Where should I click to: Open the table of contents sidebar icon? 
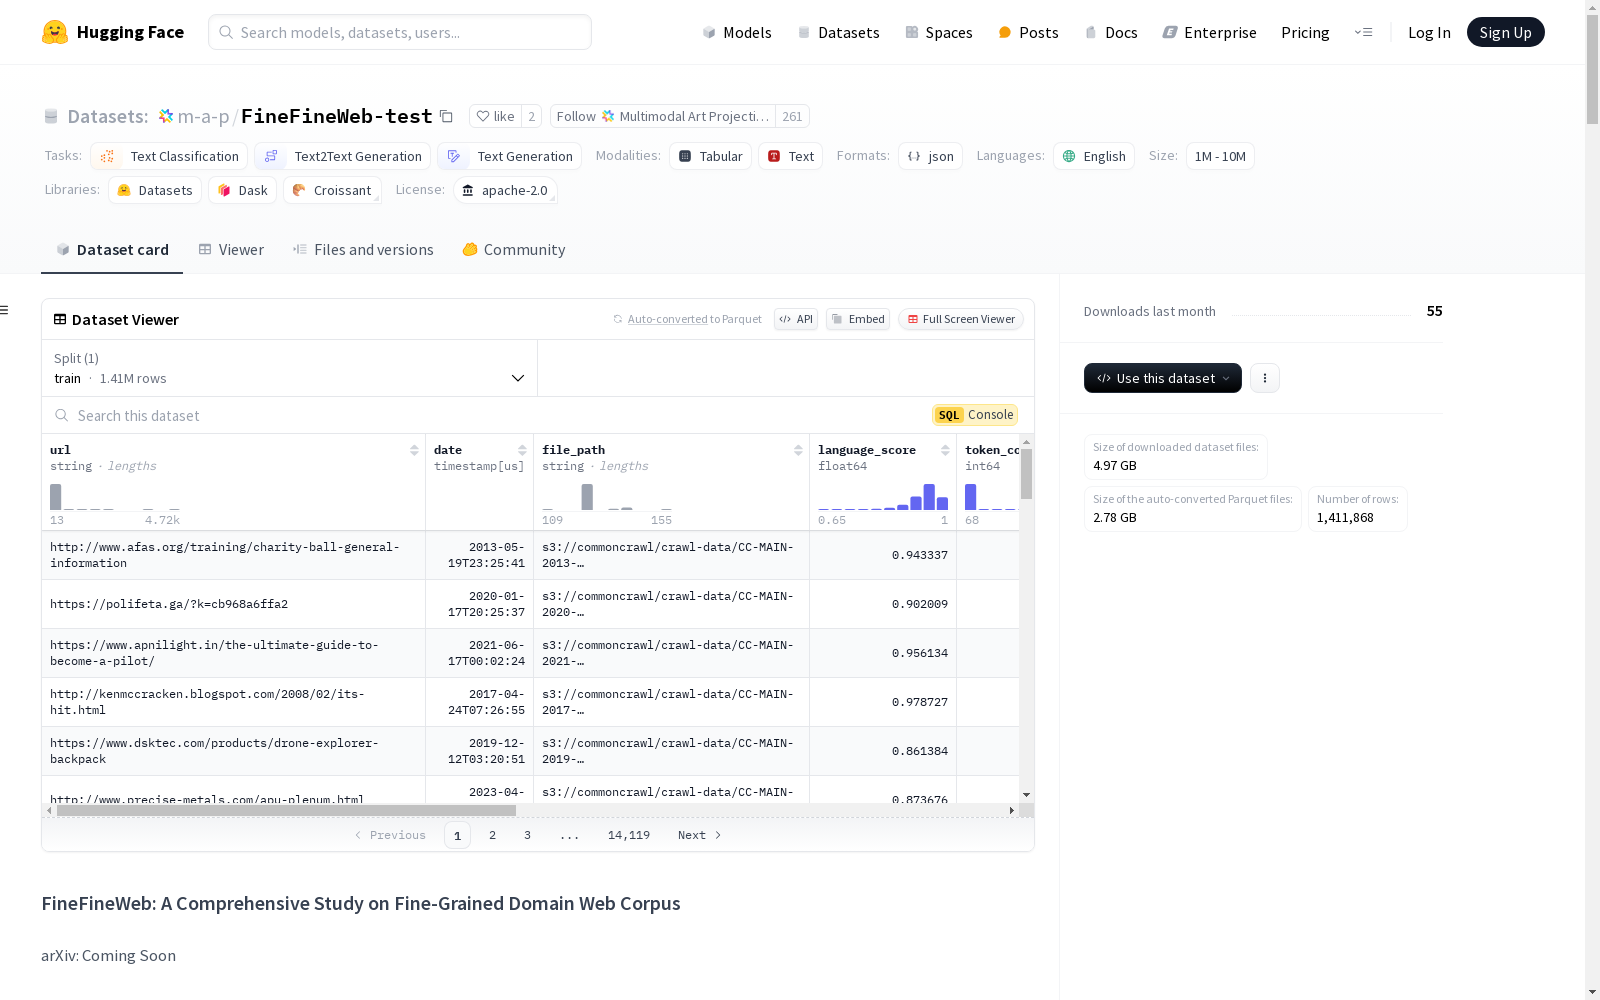[x=5, y=310]
